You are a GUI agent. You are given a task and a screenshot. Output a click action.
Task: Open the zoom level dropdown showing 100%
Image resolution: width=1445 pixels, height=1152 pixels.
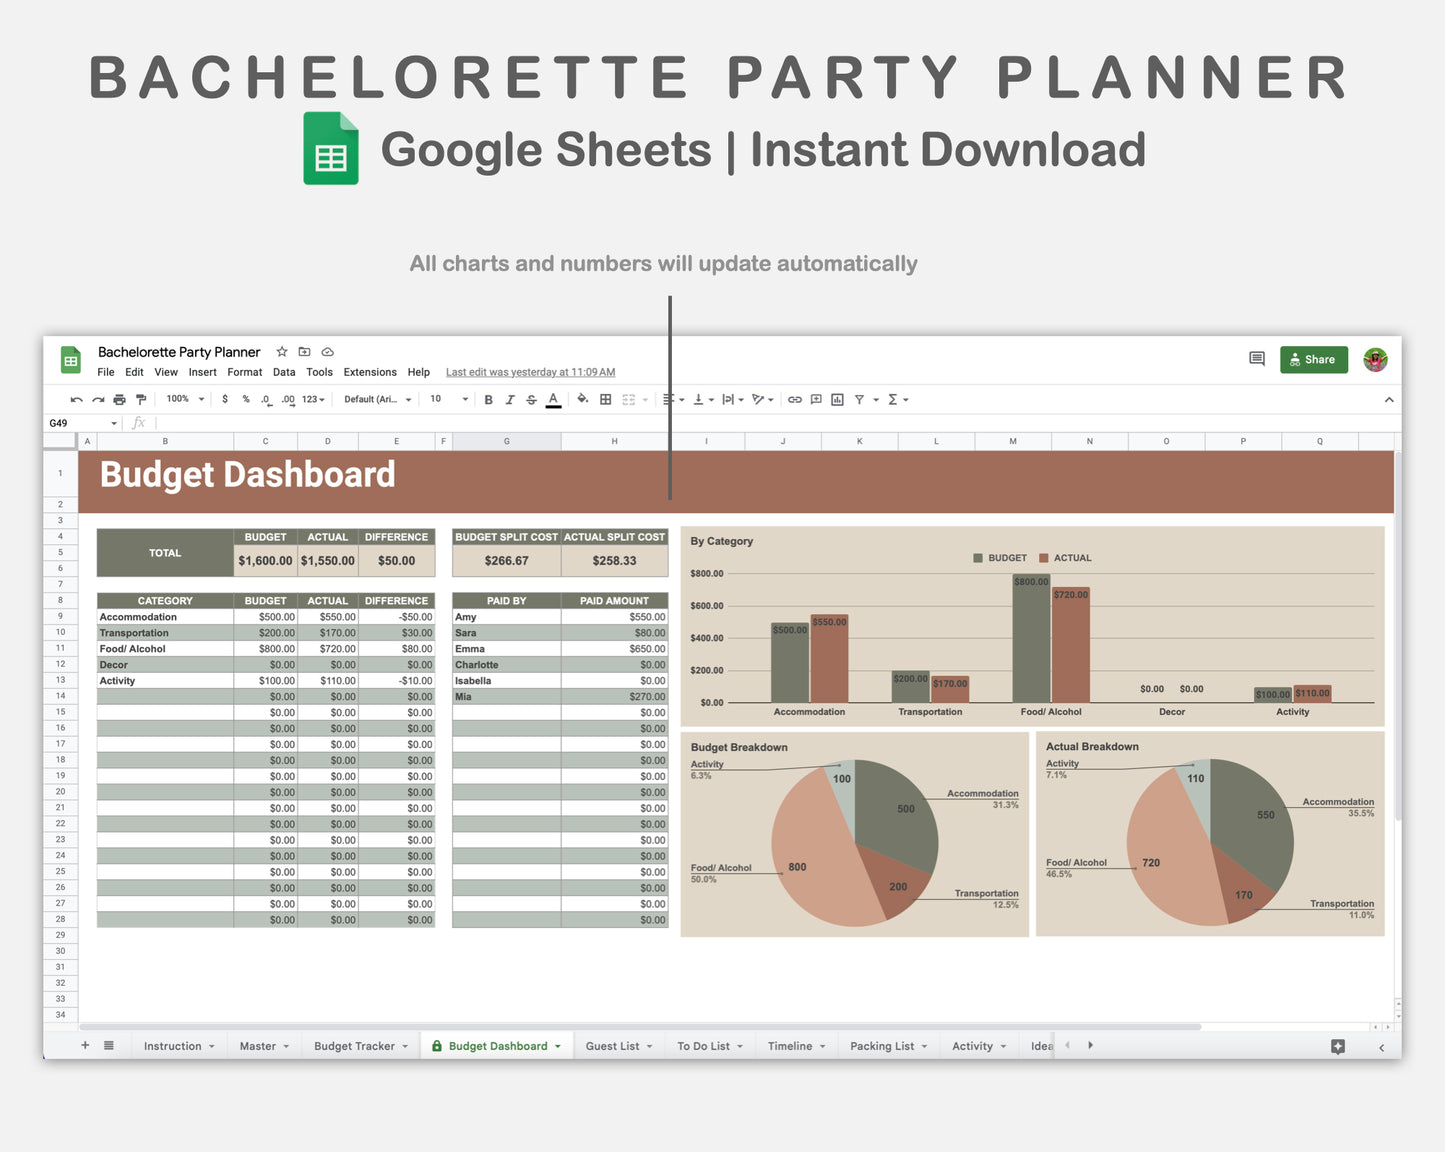tap(181, 399)
